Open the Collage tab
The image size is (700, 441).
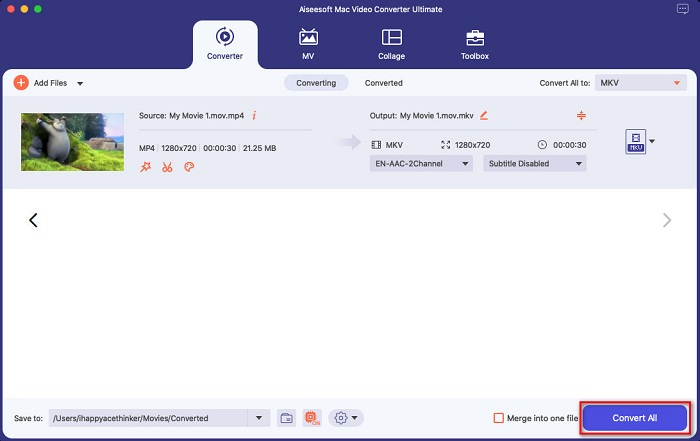tap(392, 44)
